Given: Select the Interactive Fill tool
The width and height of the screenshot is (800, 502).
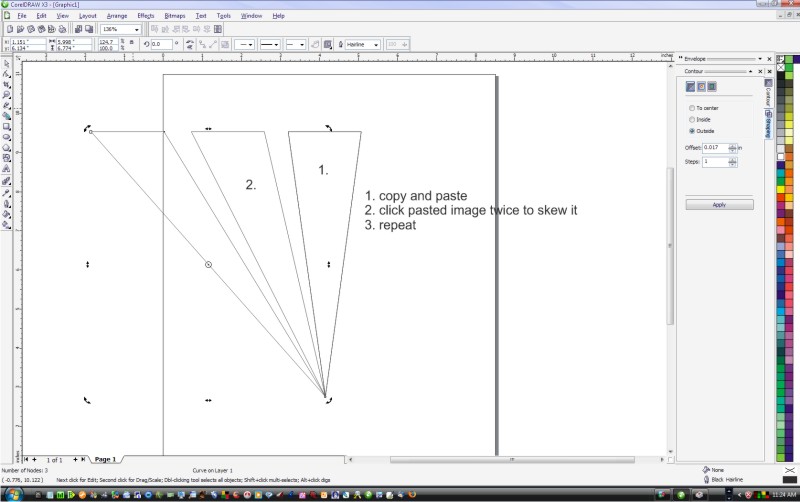Looking at the screenshot, I should 6,225.
